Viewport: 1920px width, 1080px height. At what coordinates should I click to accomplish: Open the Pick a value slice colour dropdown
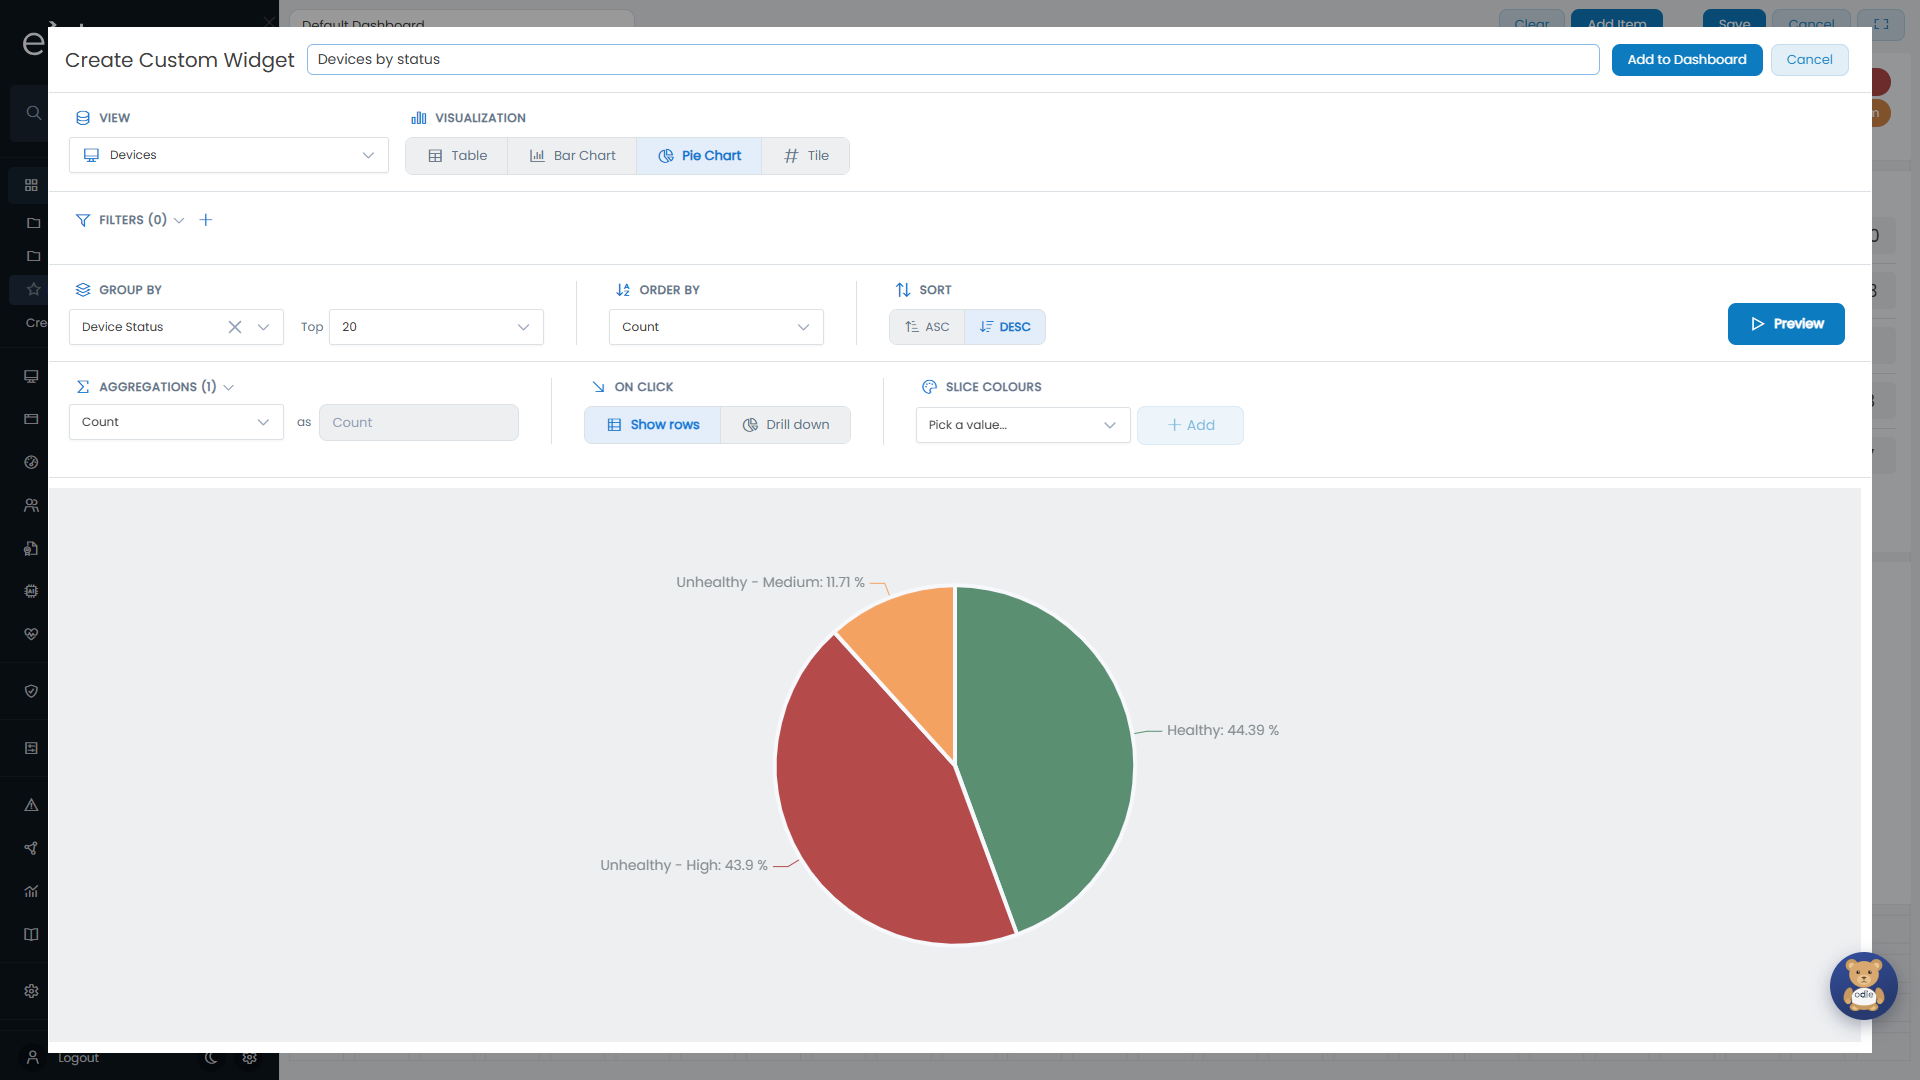(1023, 425)
